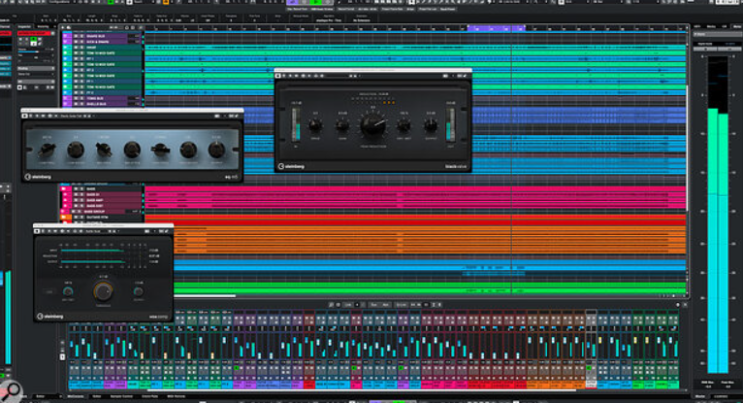This screenshot has height=403, width=743.
Task: Open preset menu in VoxComp header
Action: pos(97,231)
